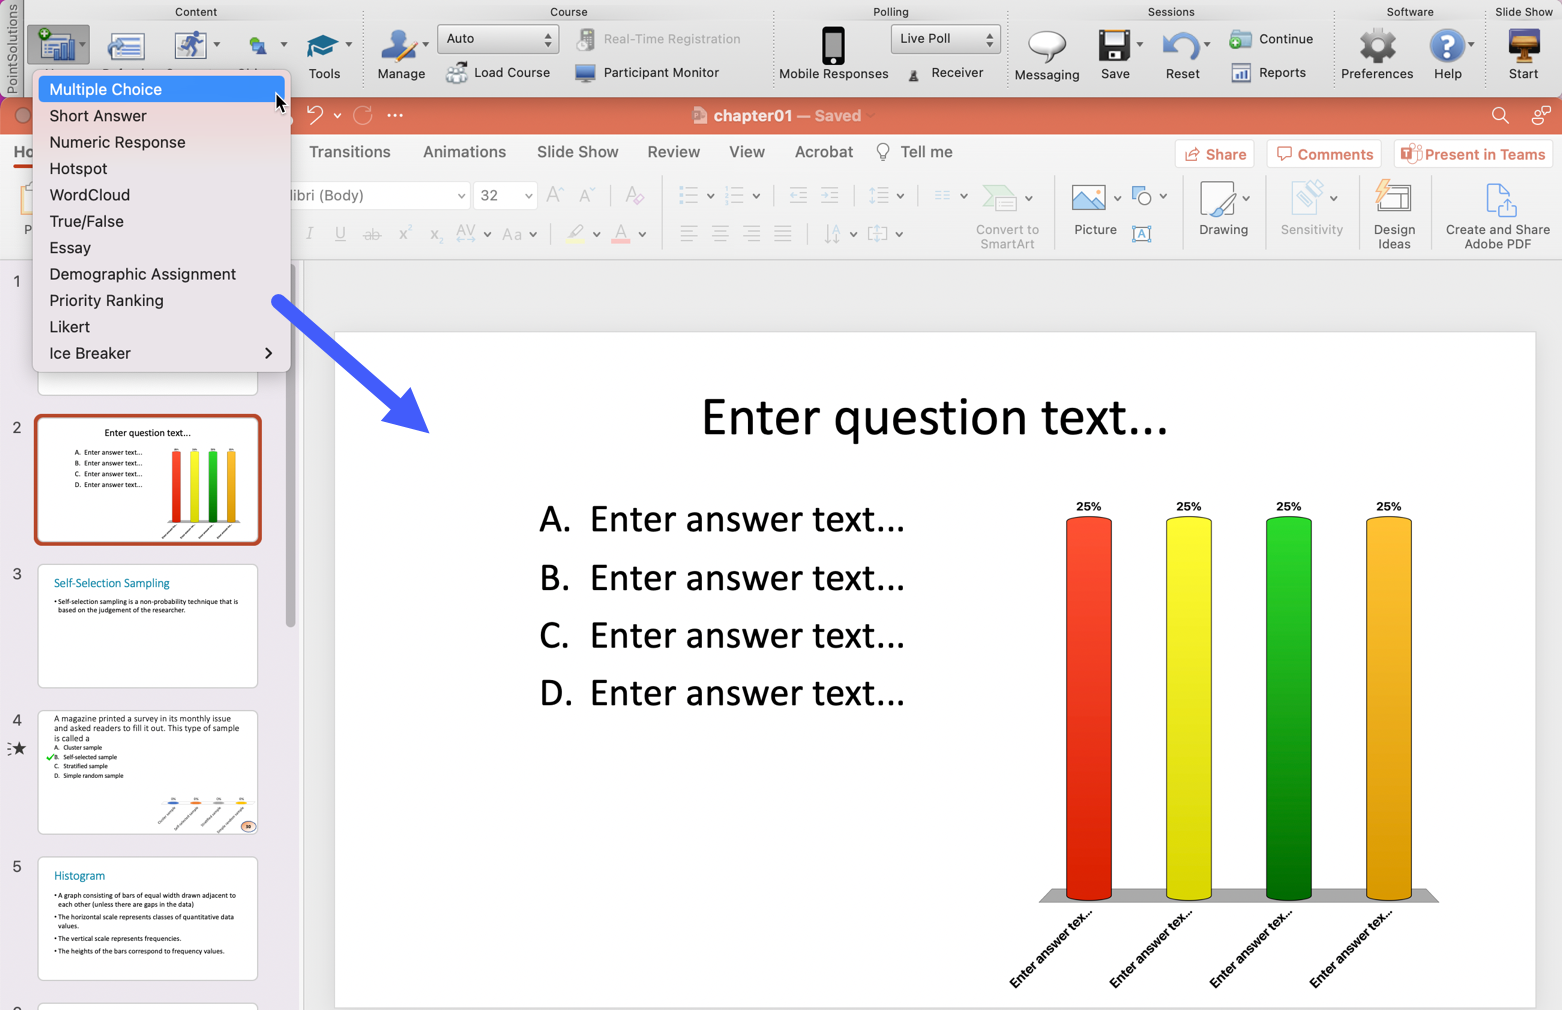Image resolution: width=1562 pixels, height=1010 pixels.
Task: Click the Tools graduation cap icon
Action: (x=322, y=47)
